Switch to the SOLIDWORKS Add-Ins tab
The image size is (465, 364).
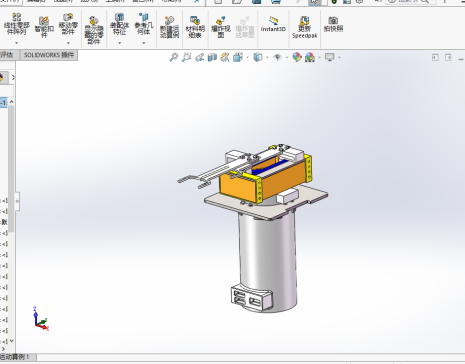pos(49,55)
